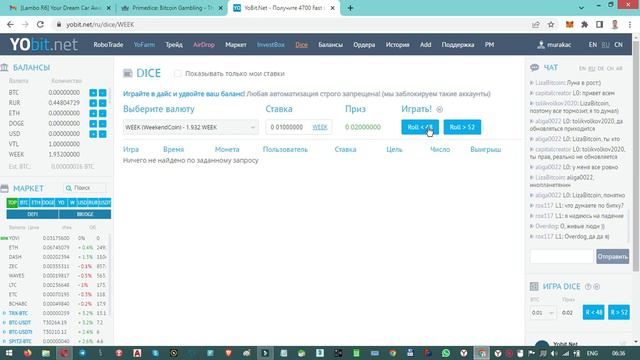Open RoboTrade menu item
This screenshot has height=360, width=640.
click(x=108, y=45)
